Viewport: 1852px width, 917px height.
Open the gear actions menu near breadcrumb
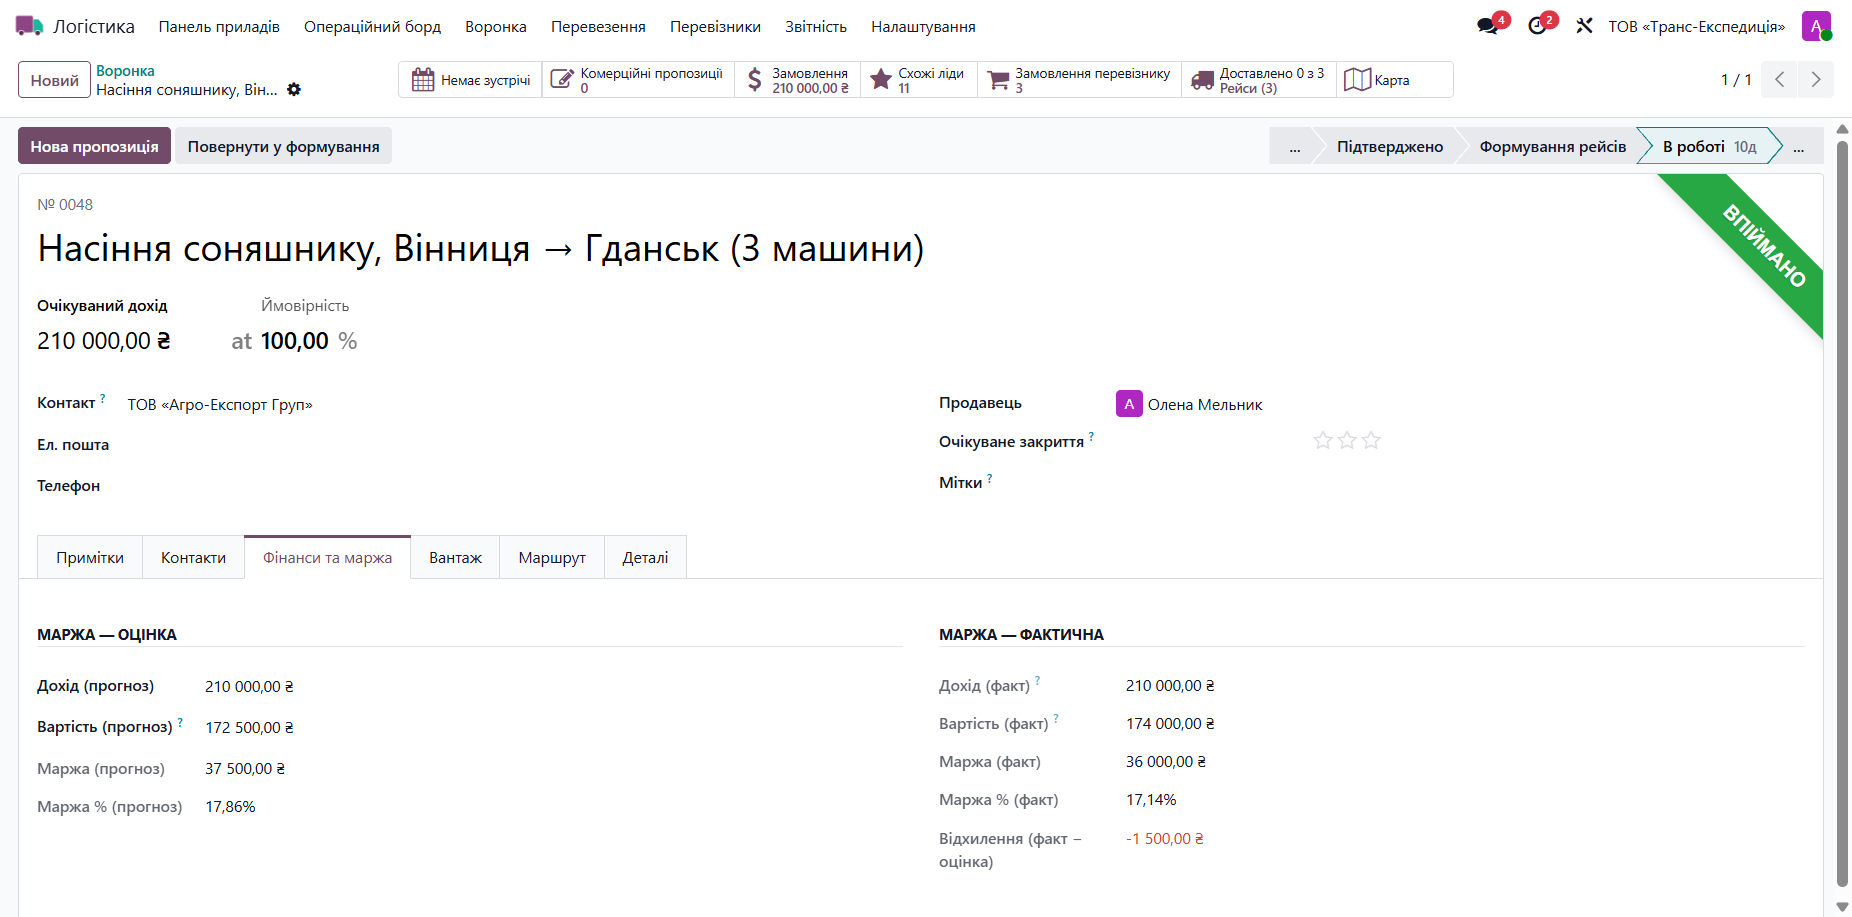pos(294,89)
